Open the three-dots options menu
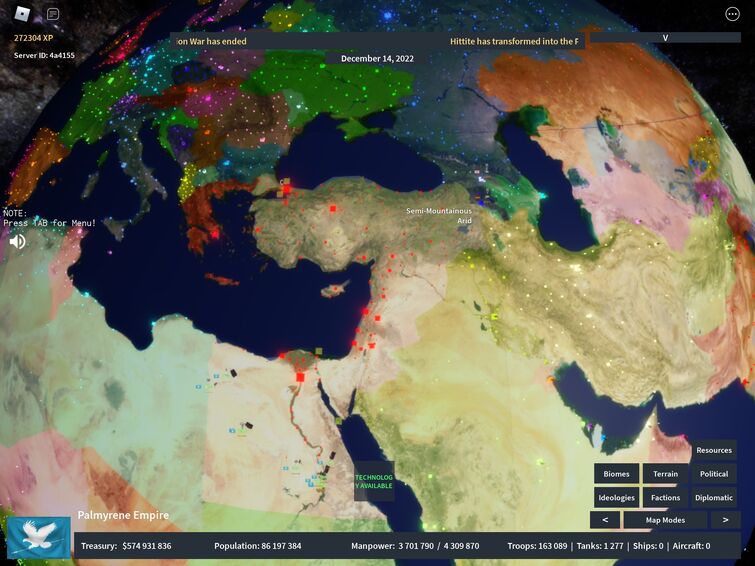This screenshot has width=755, height=566. (732, 14)
